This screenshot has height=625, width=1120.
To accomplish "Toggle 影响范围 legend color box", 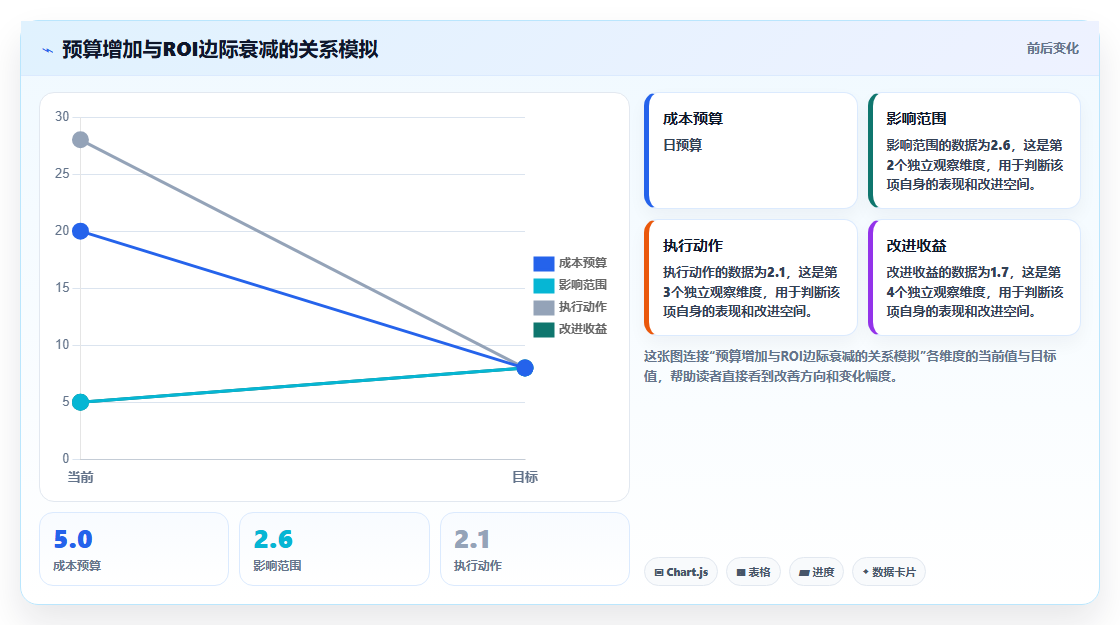I will [x=544, y=286].
